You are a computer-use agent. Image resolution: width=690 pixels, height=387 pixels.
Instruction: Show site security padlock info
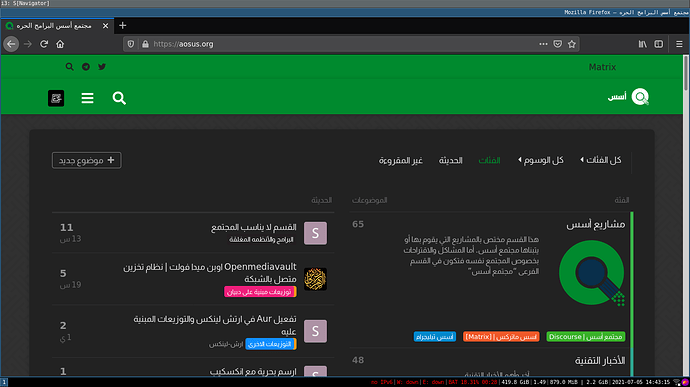point(145,44)
